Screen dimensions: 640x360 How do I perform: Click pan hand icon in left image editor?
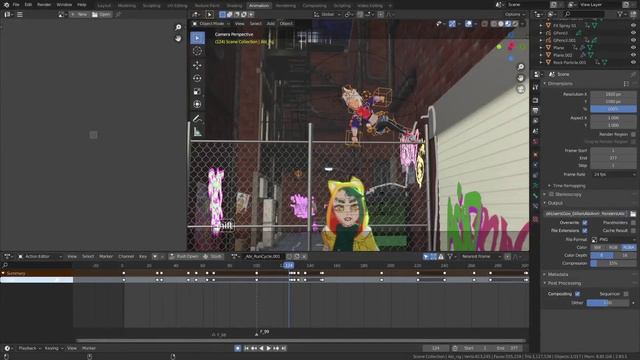[178, 38]
